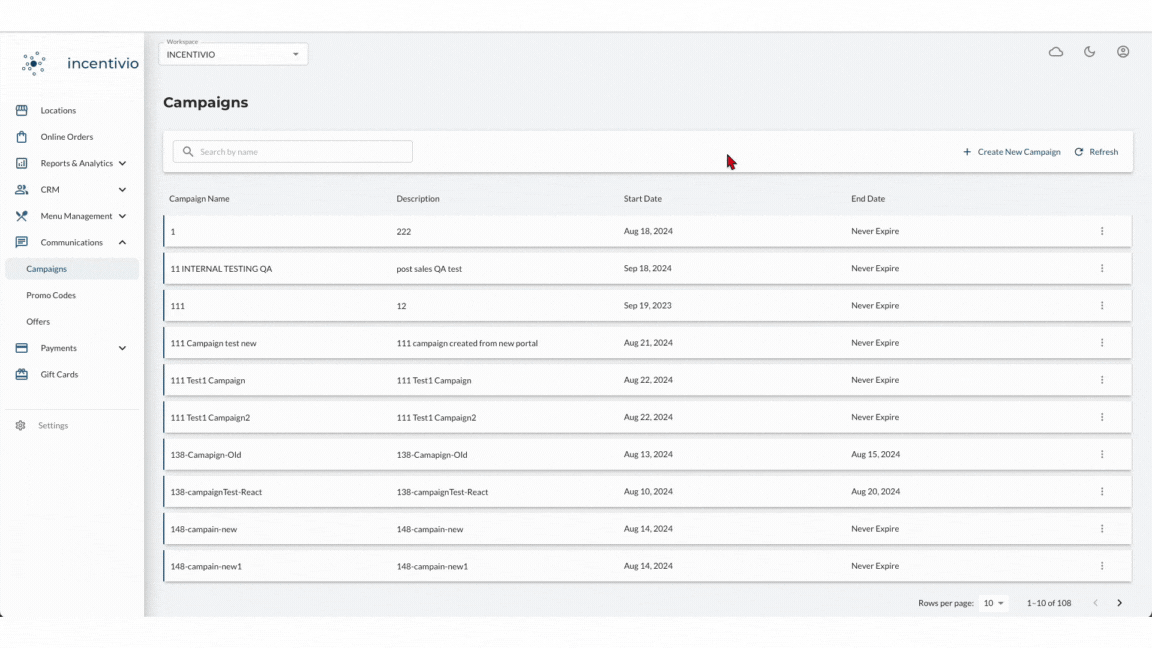
Task: Select Promo Codes in the sidebar
Action: 51,295
